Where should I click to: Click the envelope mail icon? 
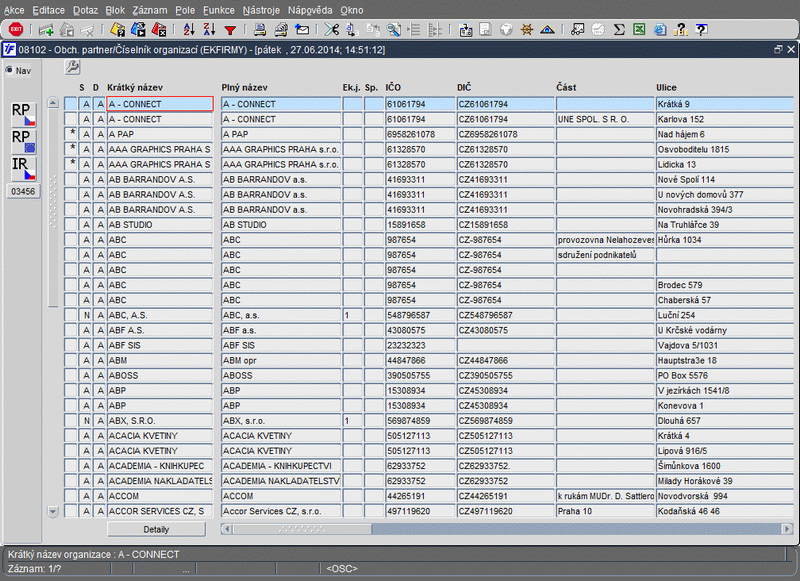tap(302, 30)
